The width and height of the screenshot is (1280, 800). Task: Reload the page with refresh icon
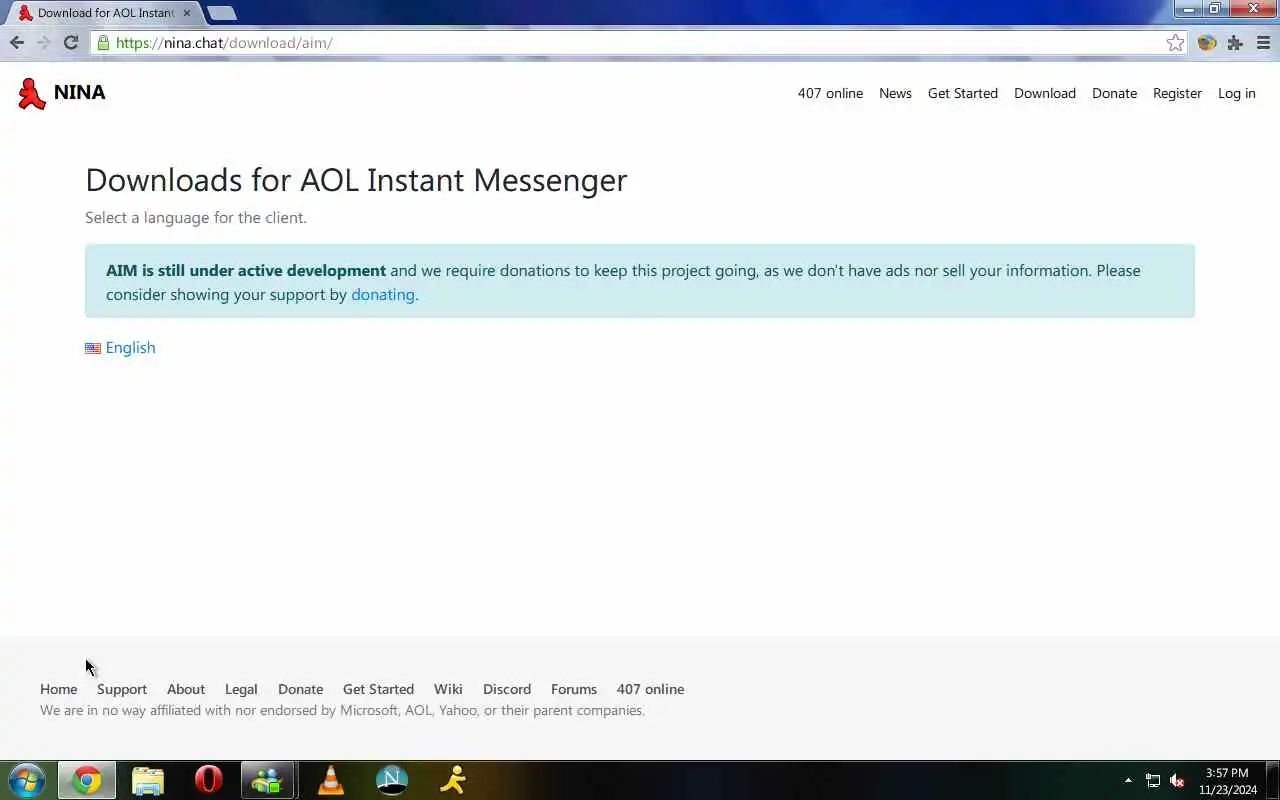(x=71, y=42)
